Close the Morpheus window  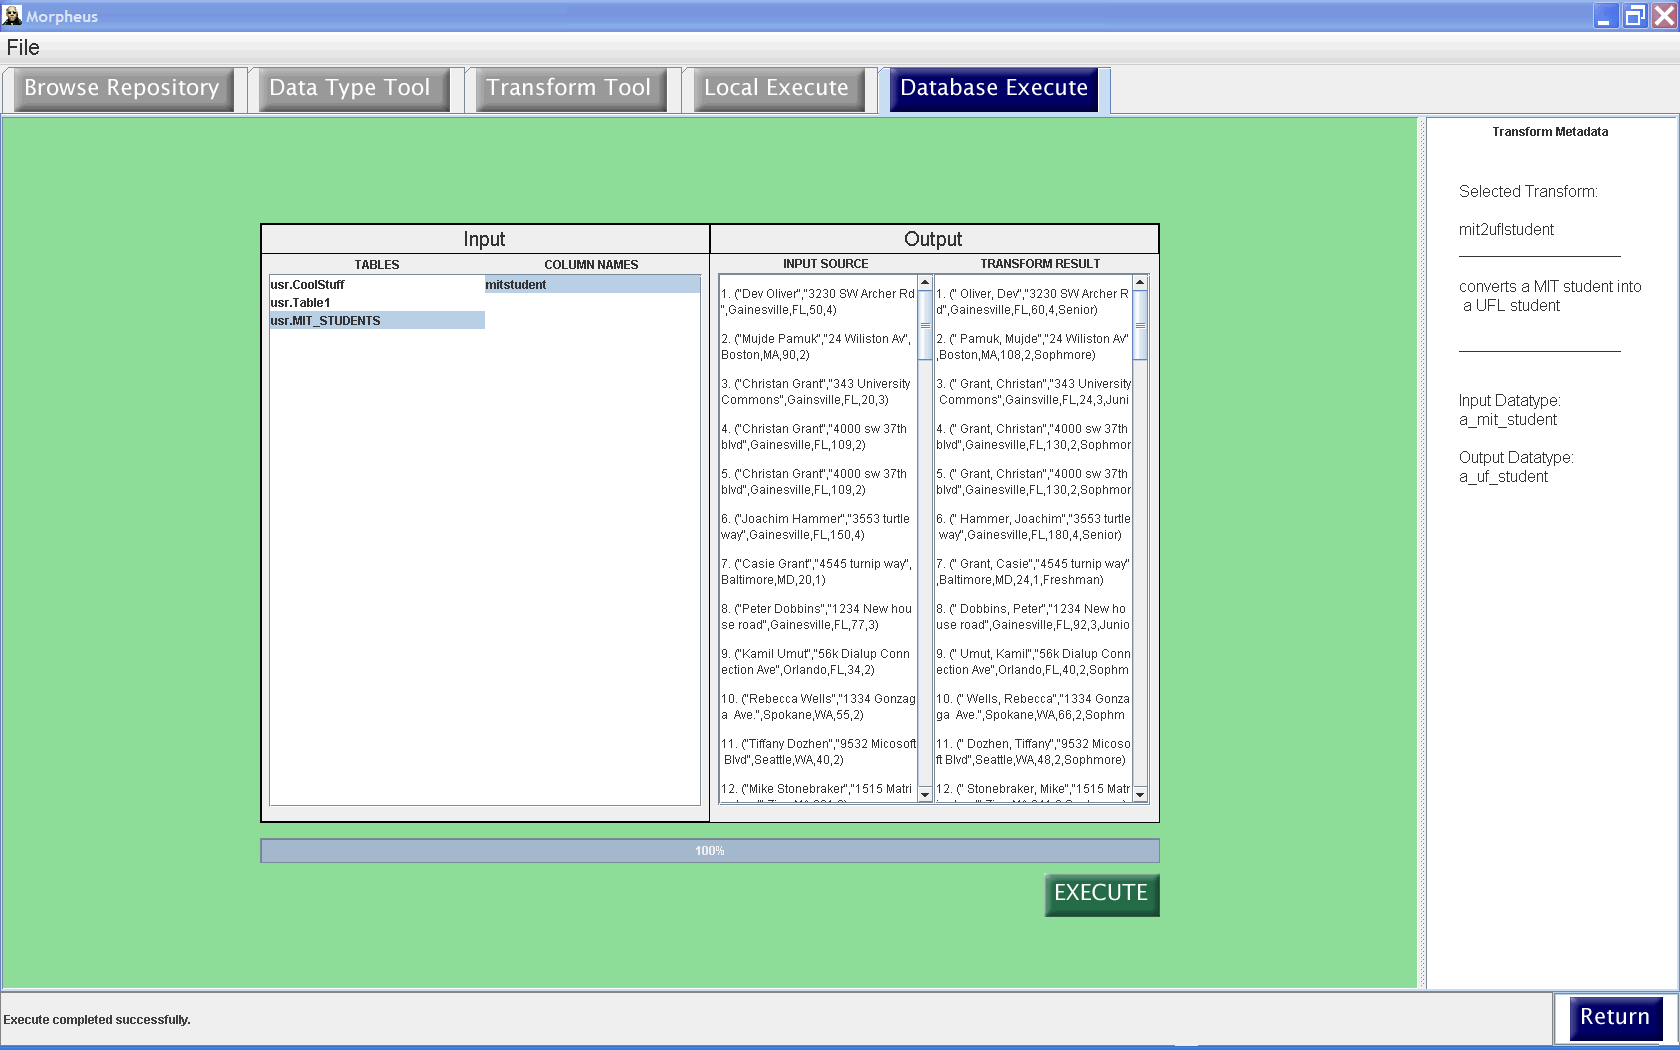click(x=1664, y=16)
